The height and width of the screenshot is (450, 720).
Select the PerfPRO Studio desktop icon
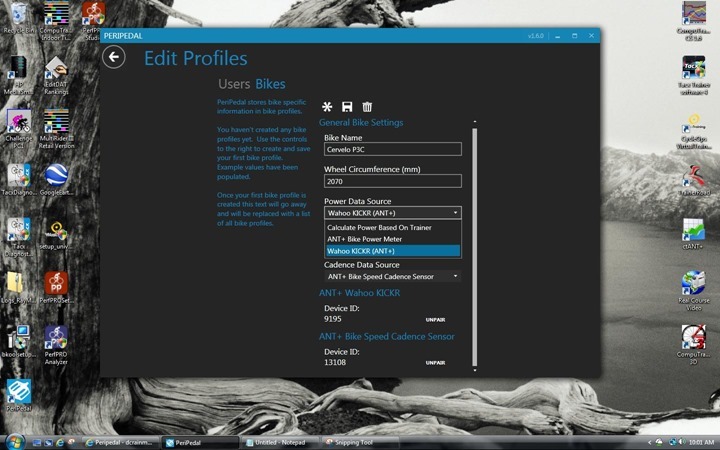point(92,21)
